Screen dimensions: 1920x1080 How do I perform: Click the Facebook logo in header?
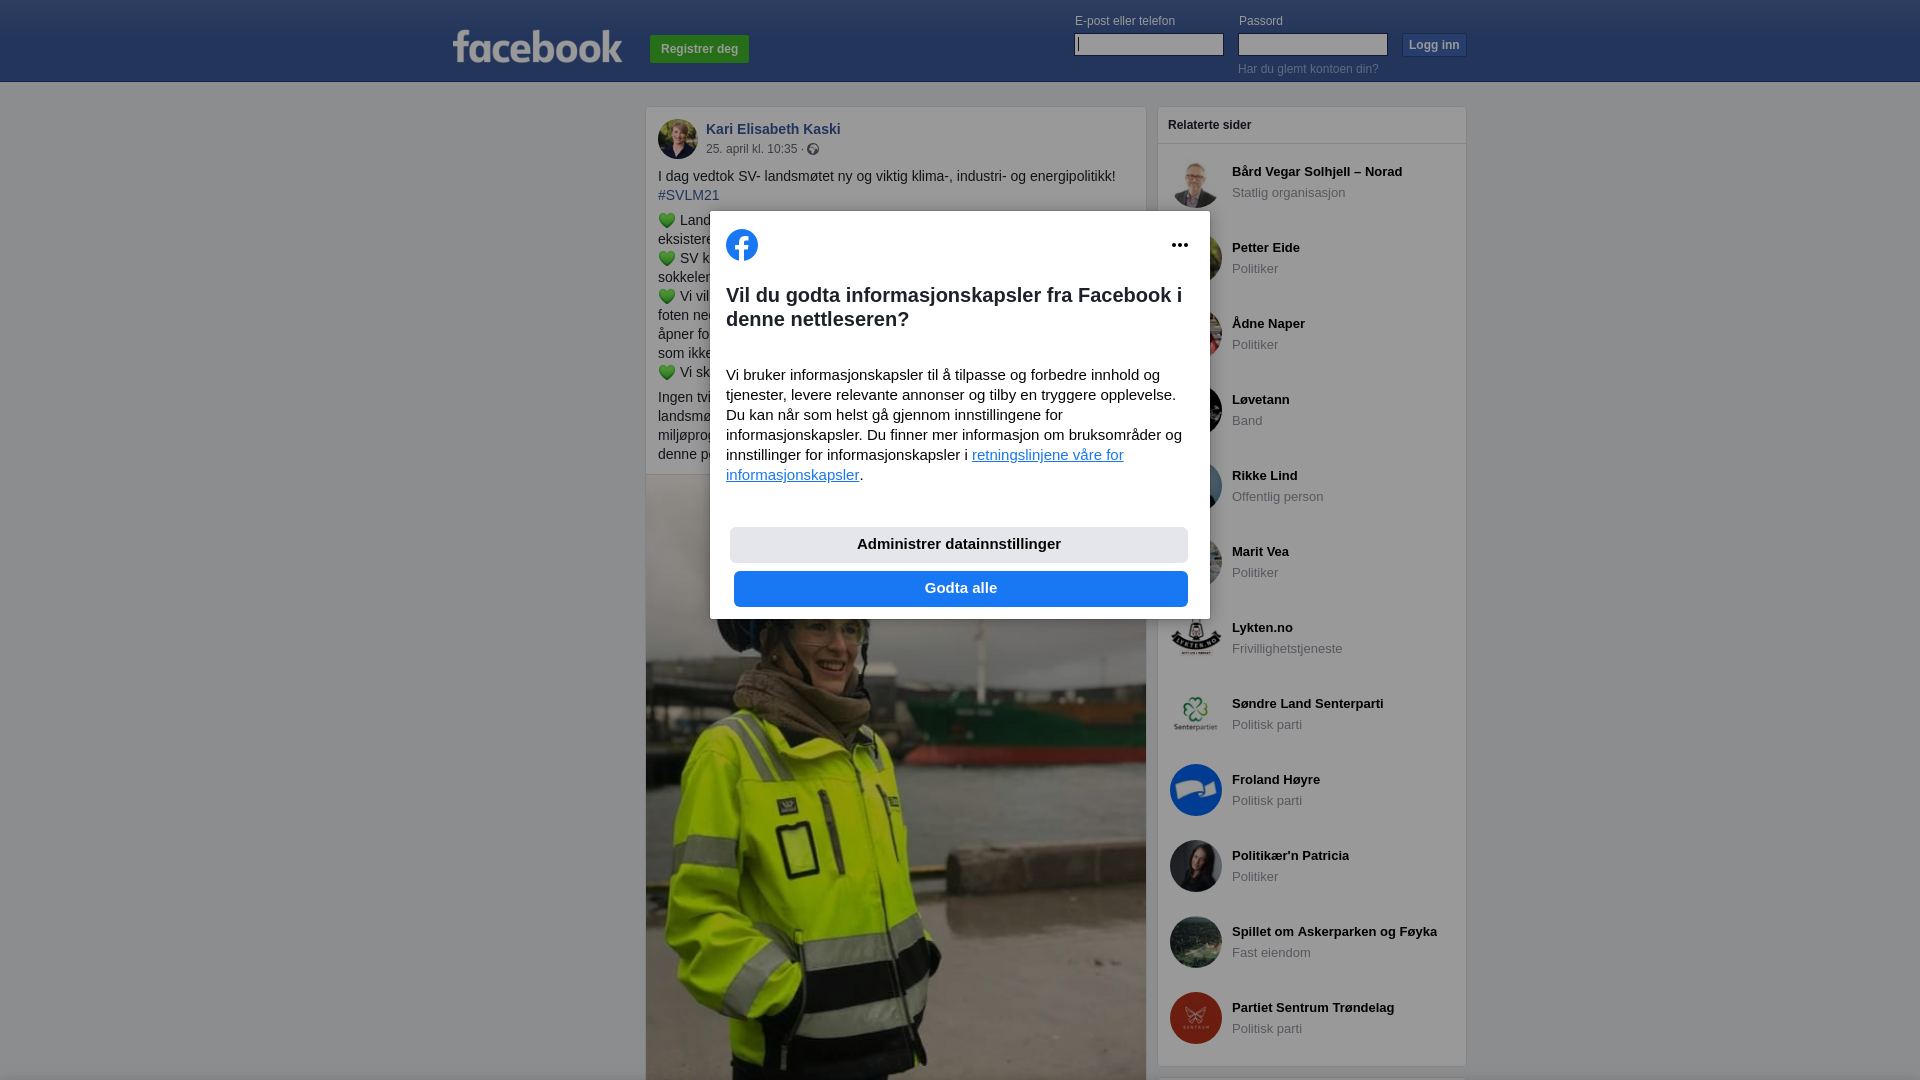pyautogui.click(x=537, y=47)
